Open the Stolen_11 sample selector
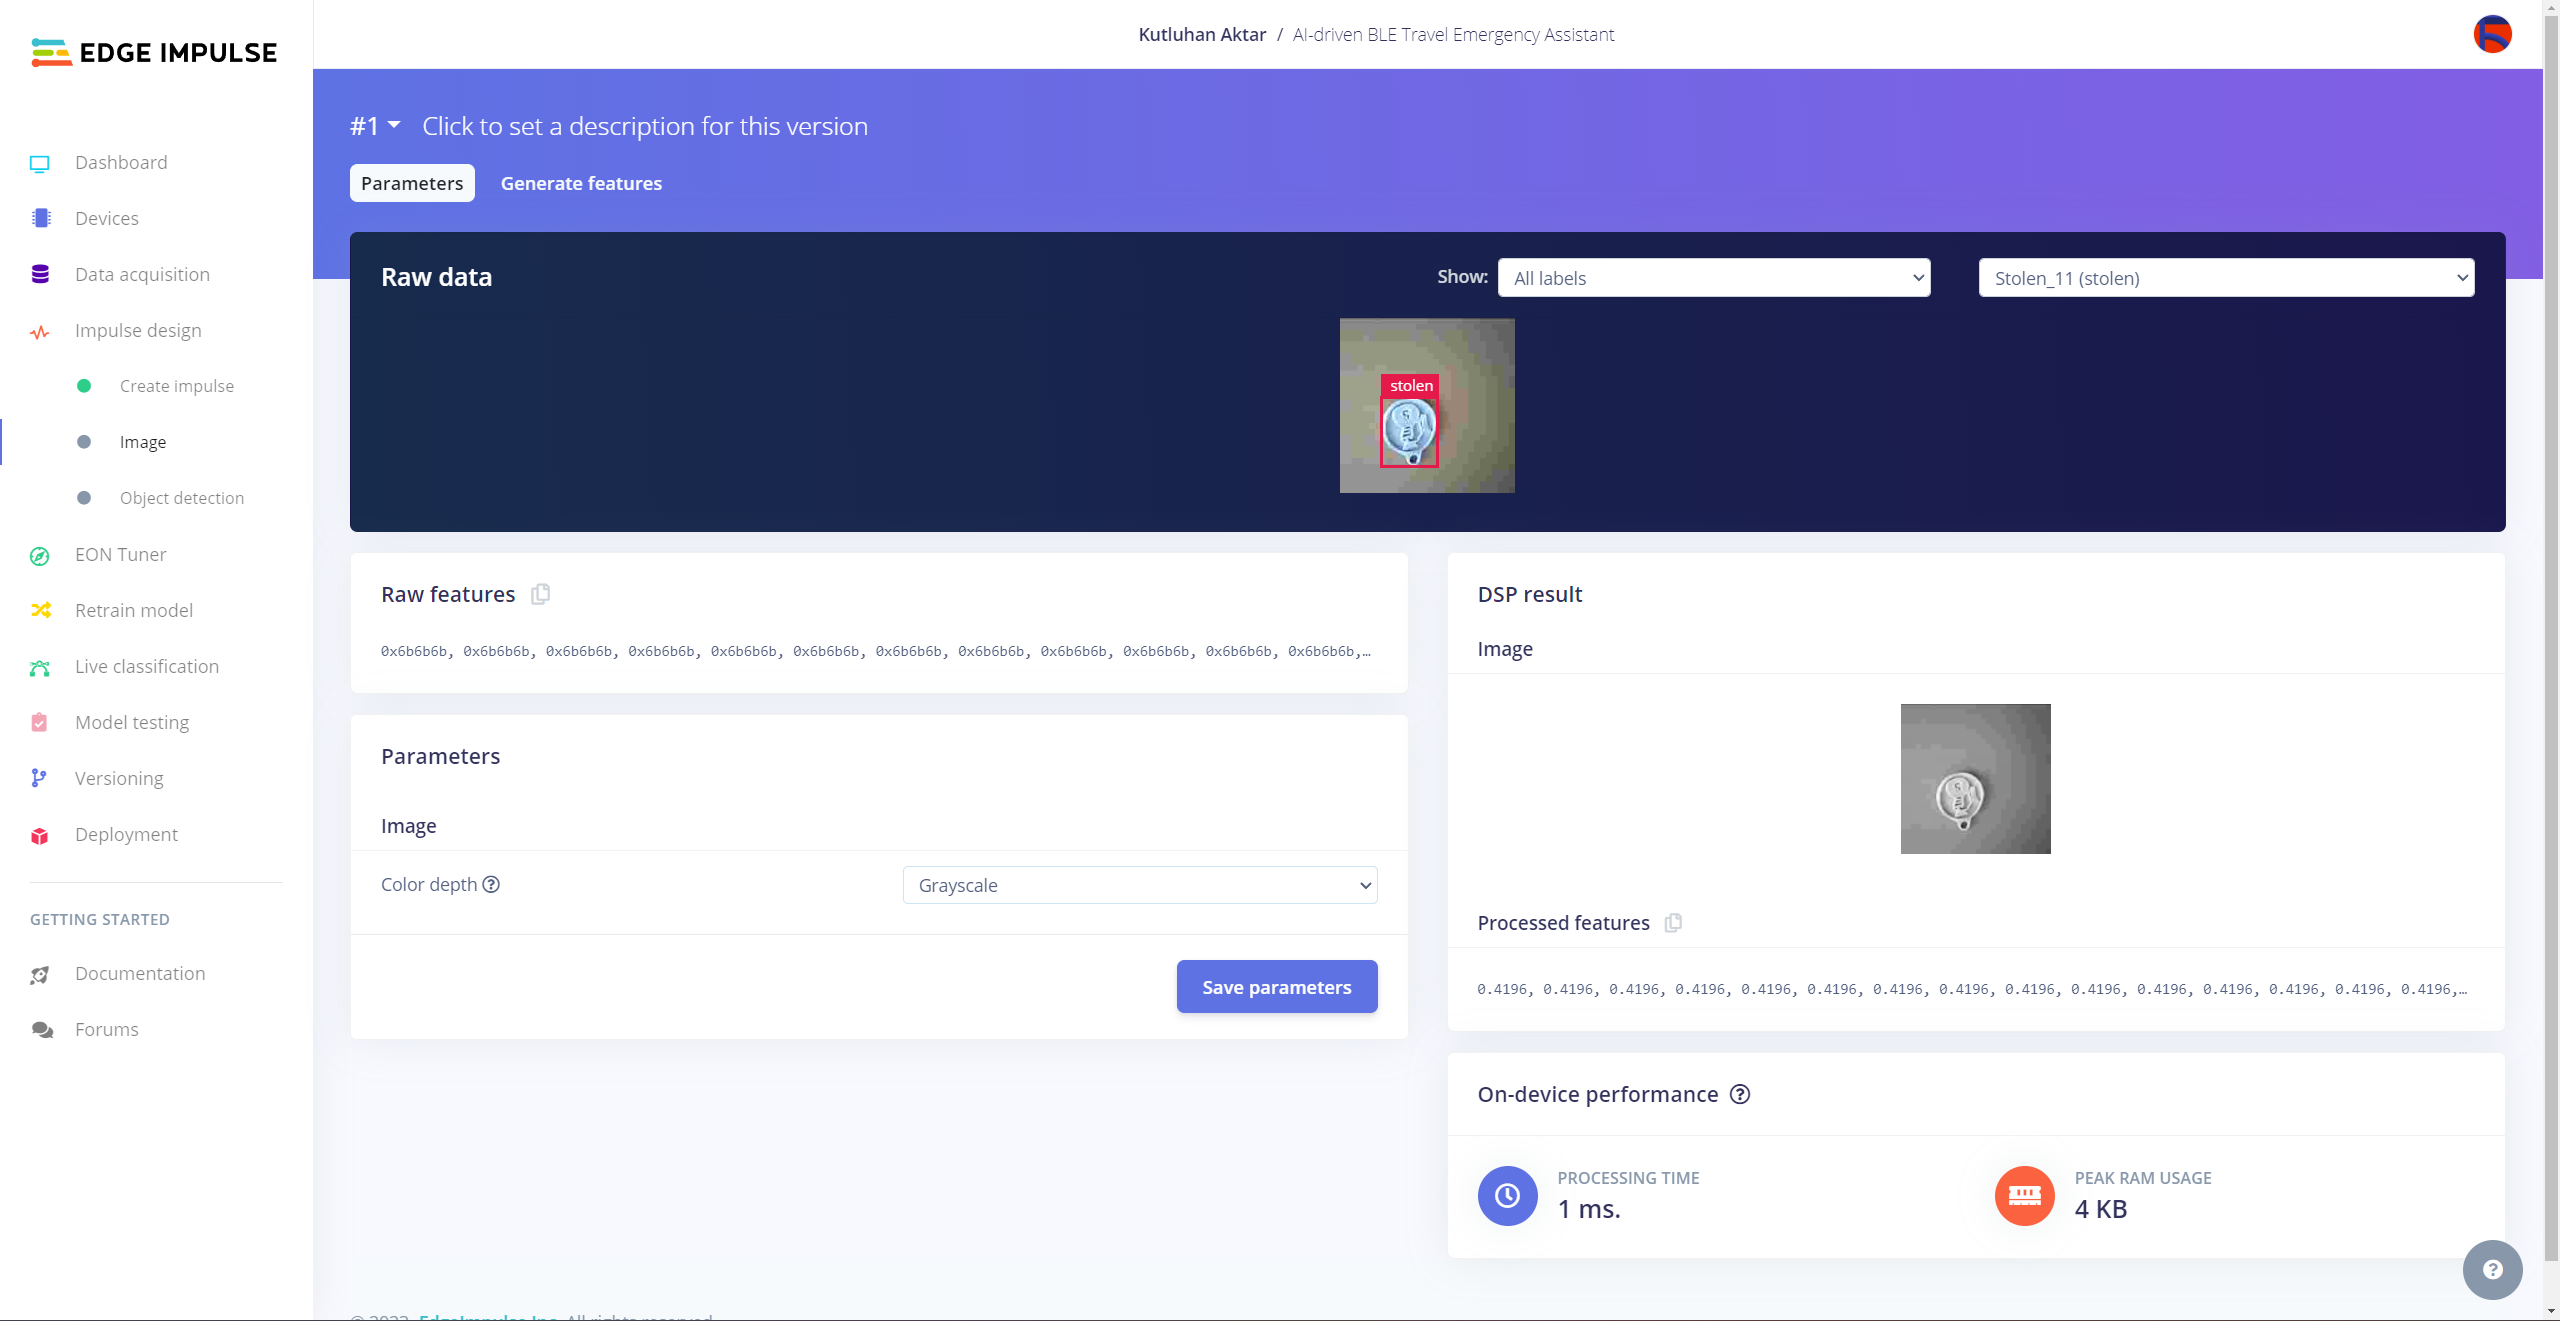2560x1321 pixels. pyautogui.click(x=2225, y=278)
